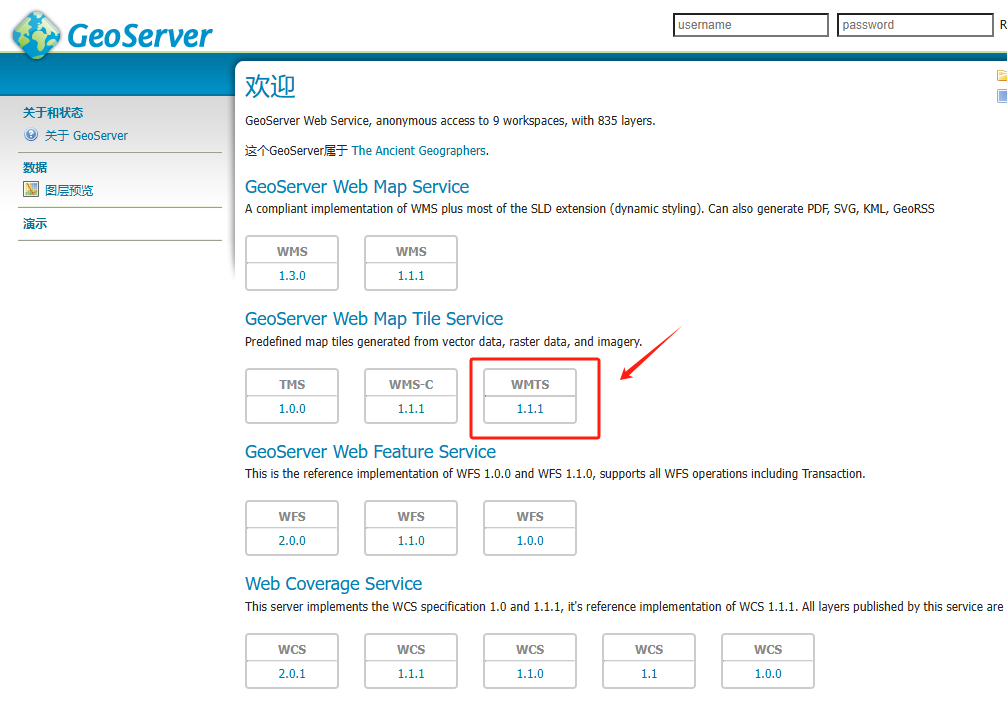Click the folder icon at right edge

pos(1002,75)
